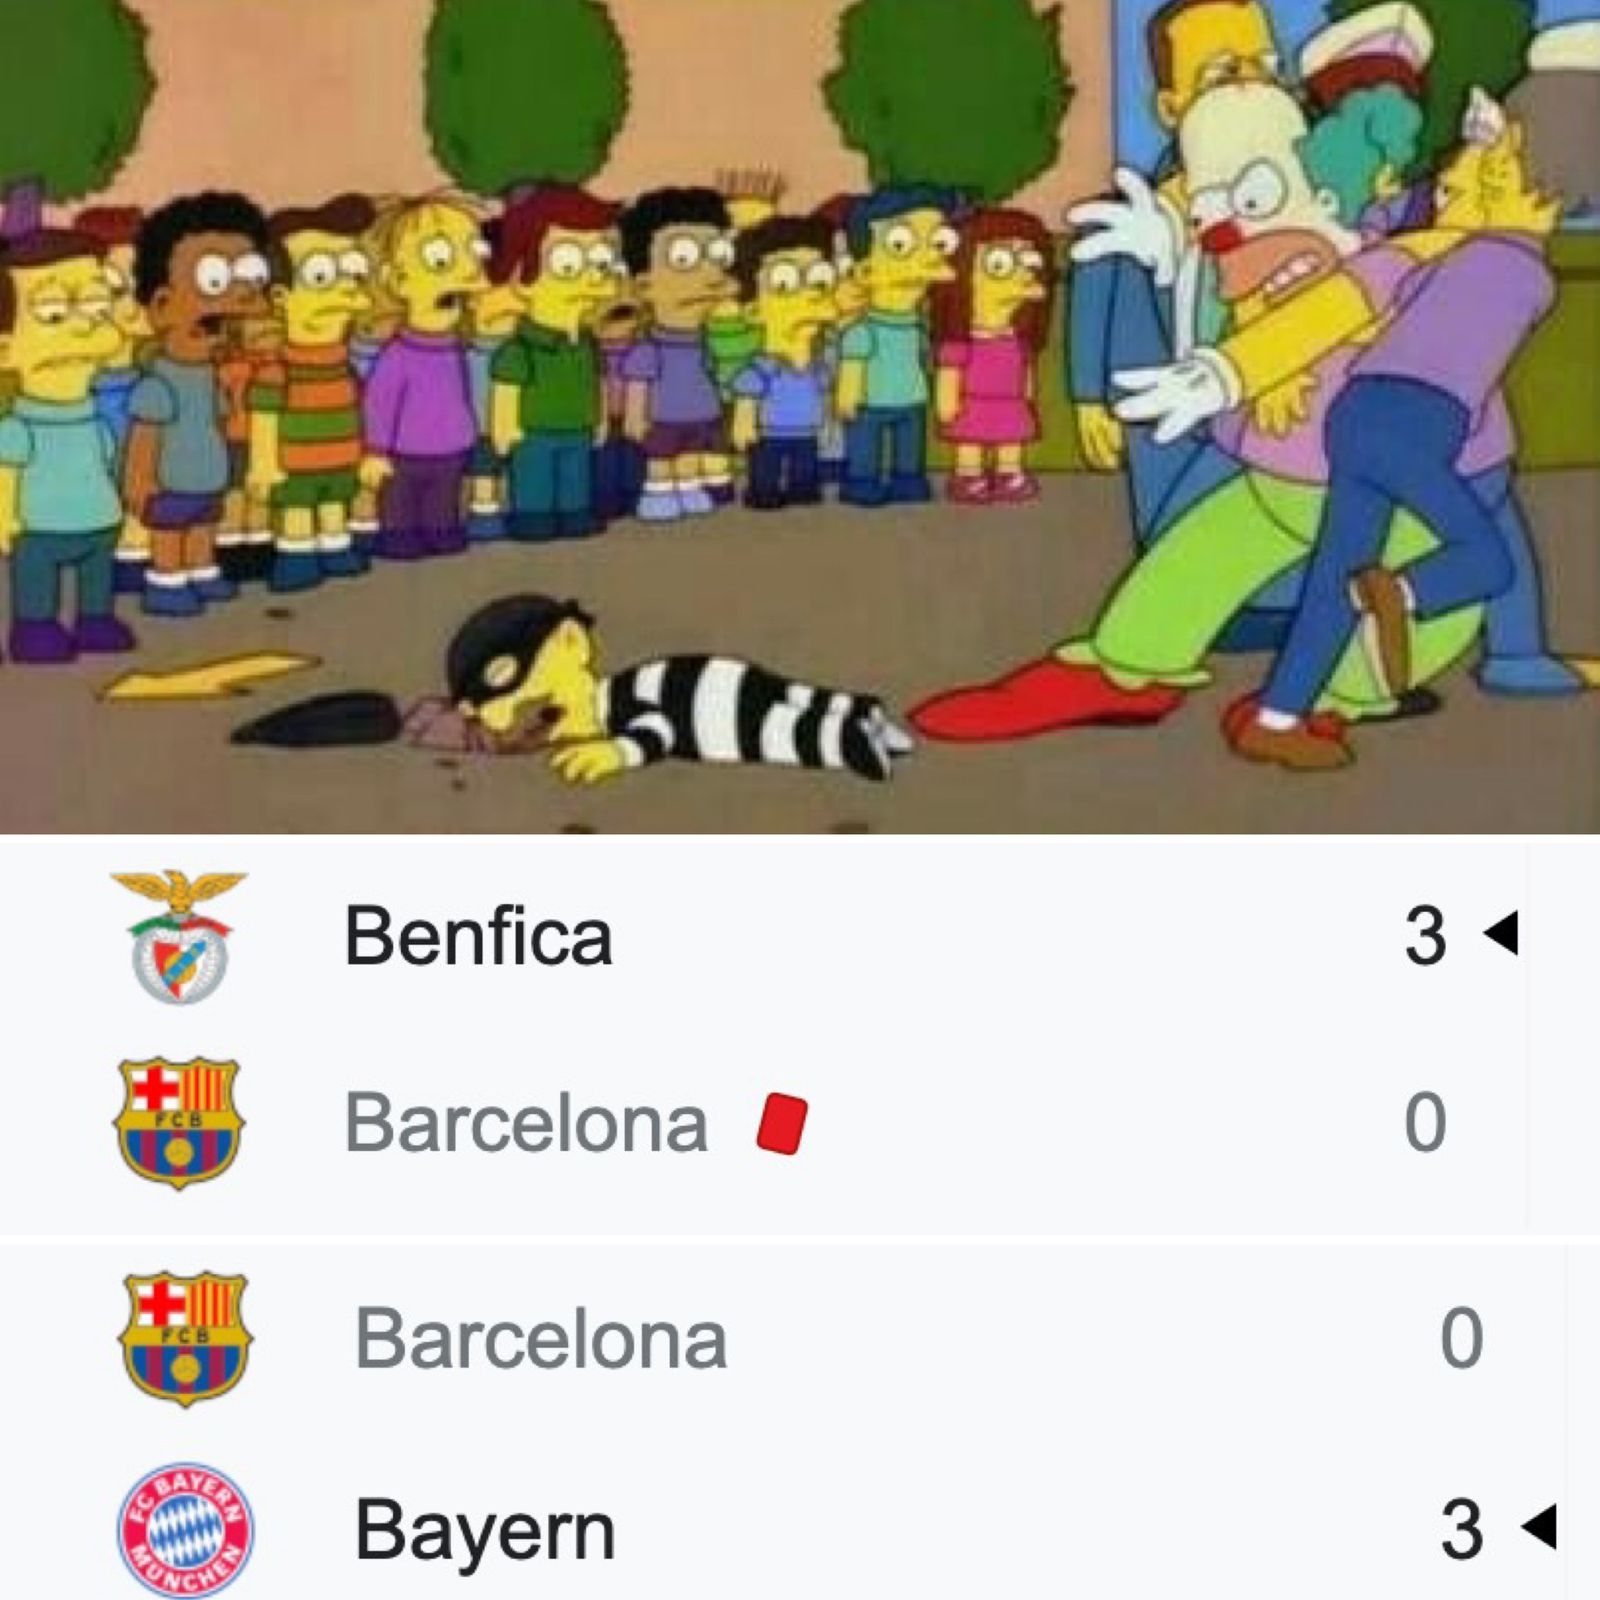Click Bayern's score of 3
This screenshot has width=1600, height=1600.
(x=1461, y=1529)
